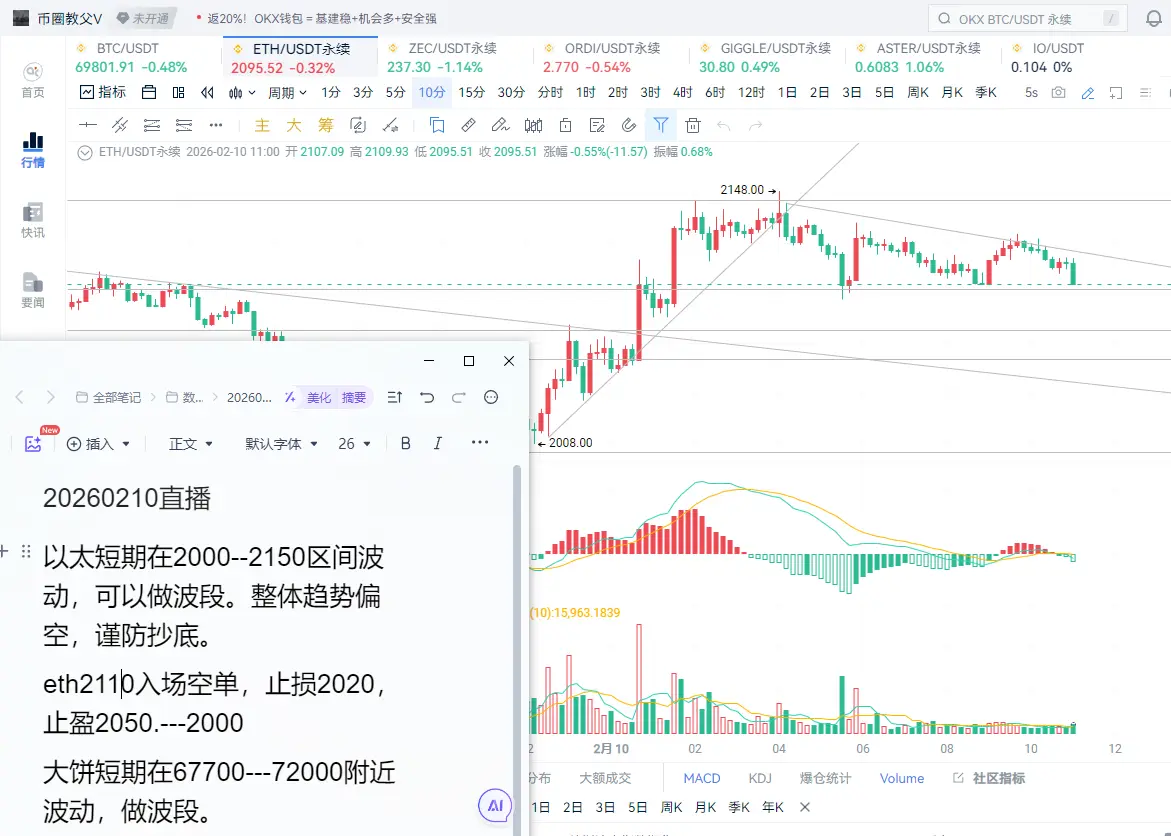Click the 未开通 membership badge

143,19
